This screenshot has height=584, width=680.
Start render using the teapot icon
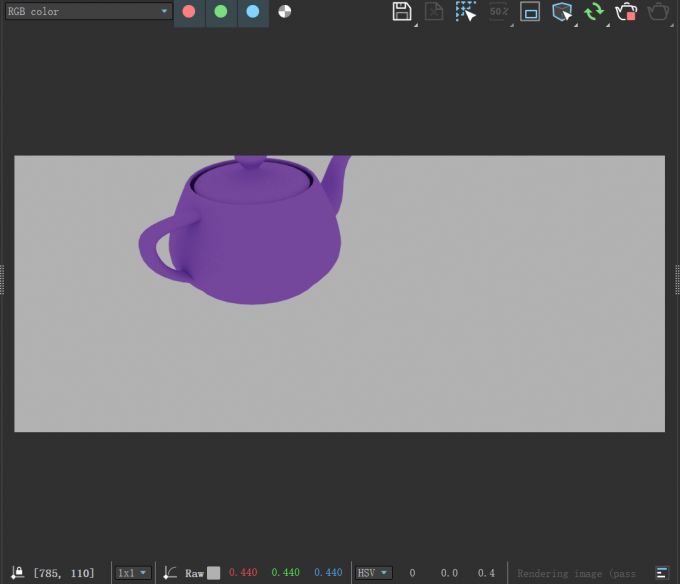tap(658, 12)
